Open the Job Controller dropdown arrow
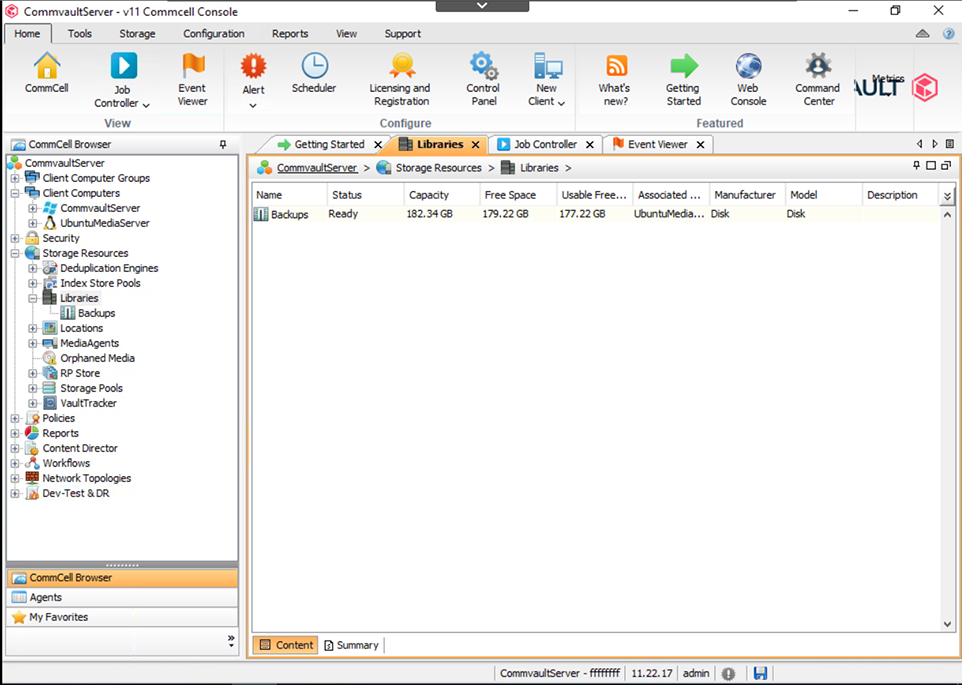 point(146,105)
